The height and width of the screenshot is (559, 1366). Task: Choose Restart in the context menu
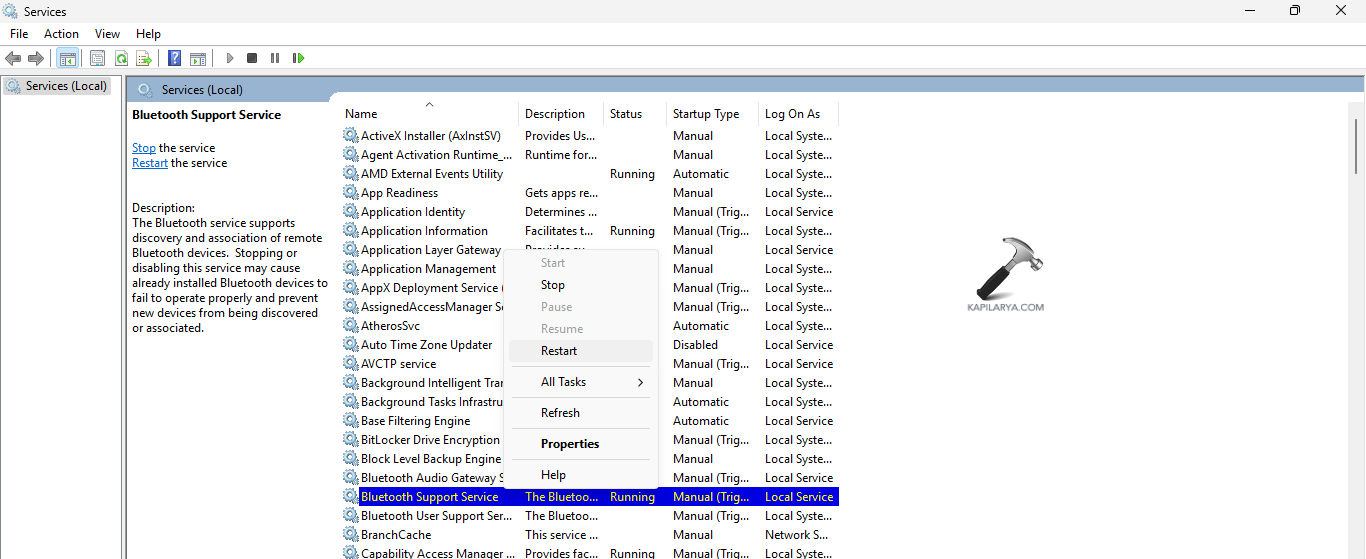click(x=559, y=351)
